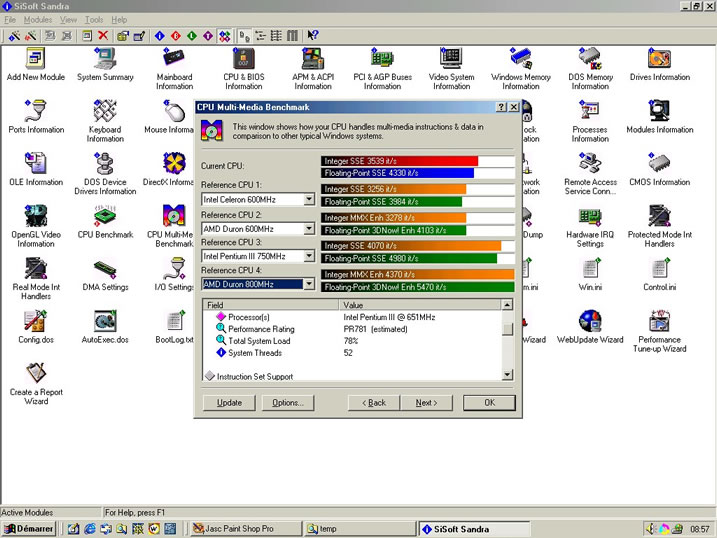The width and height of the screenshot is (717, 538).
Task: Open Processes Information module
Action: [x=590, y=122]
